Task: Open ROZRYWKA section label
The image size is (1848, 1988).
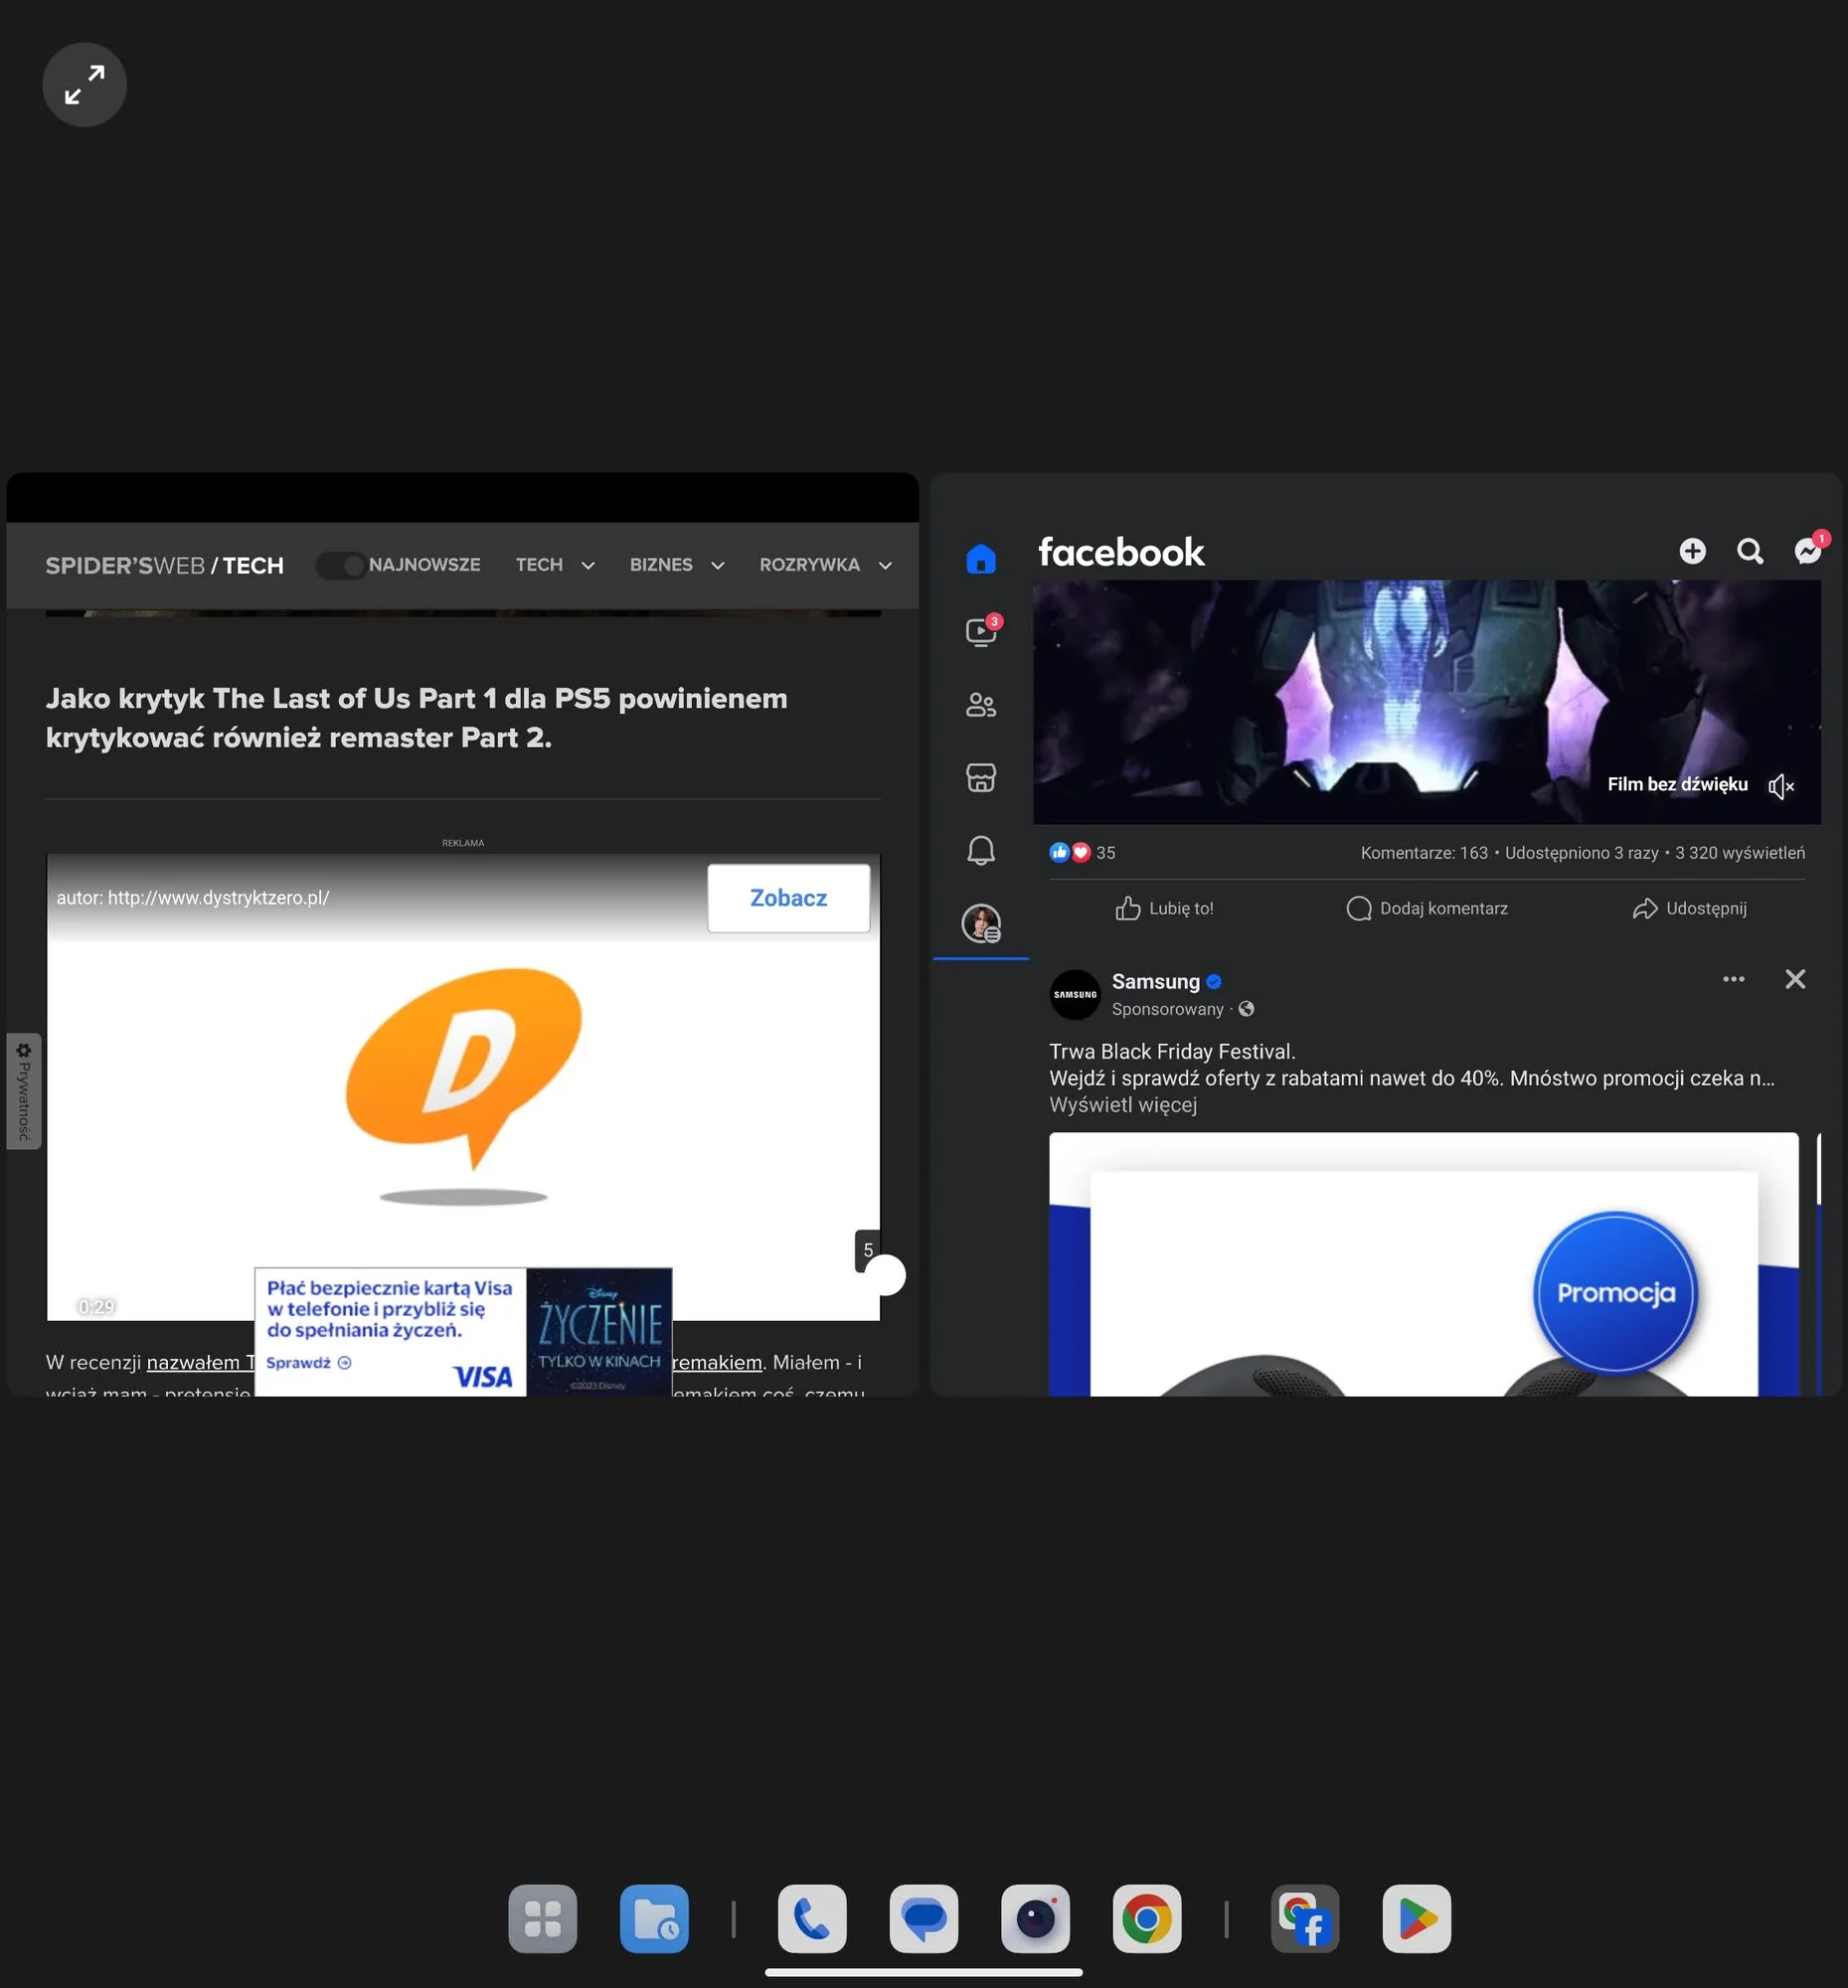Action: click(809, 565)
